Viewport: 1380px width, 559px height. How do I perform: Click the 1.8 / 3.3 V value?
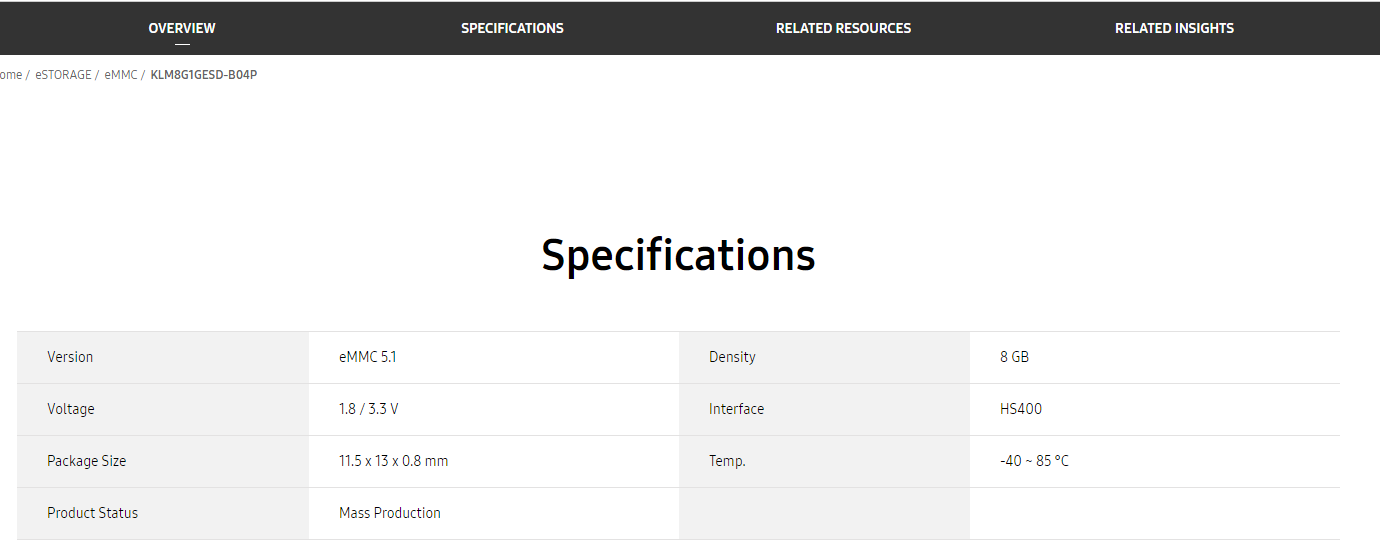pos(369,409)
